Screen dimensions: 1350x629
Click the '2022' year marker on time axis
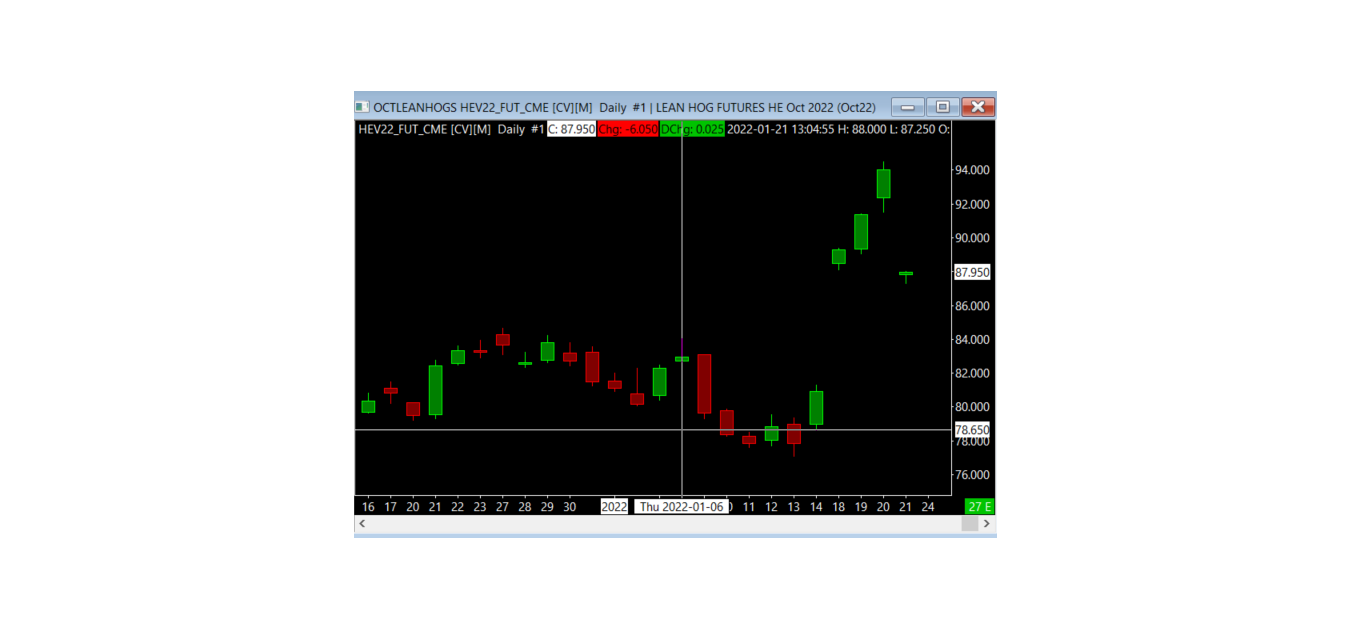pos(614,506)
